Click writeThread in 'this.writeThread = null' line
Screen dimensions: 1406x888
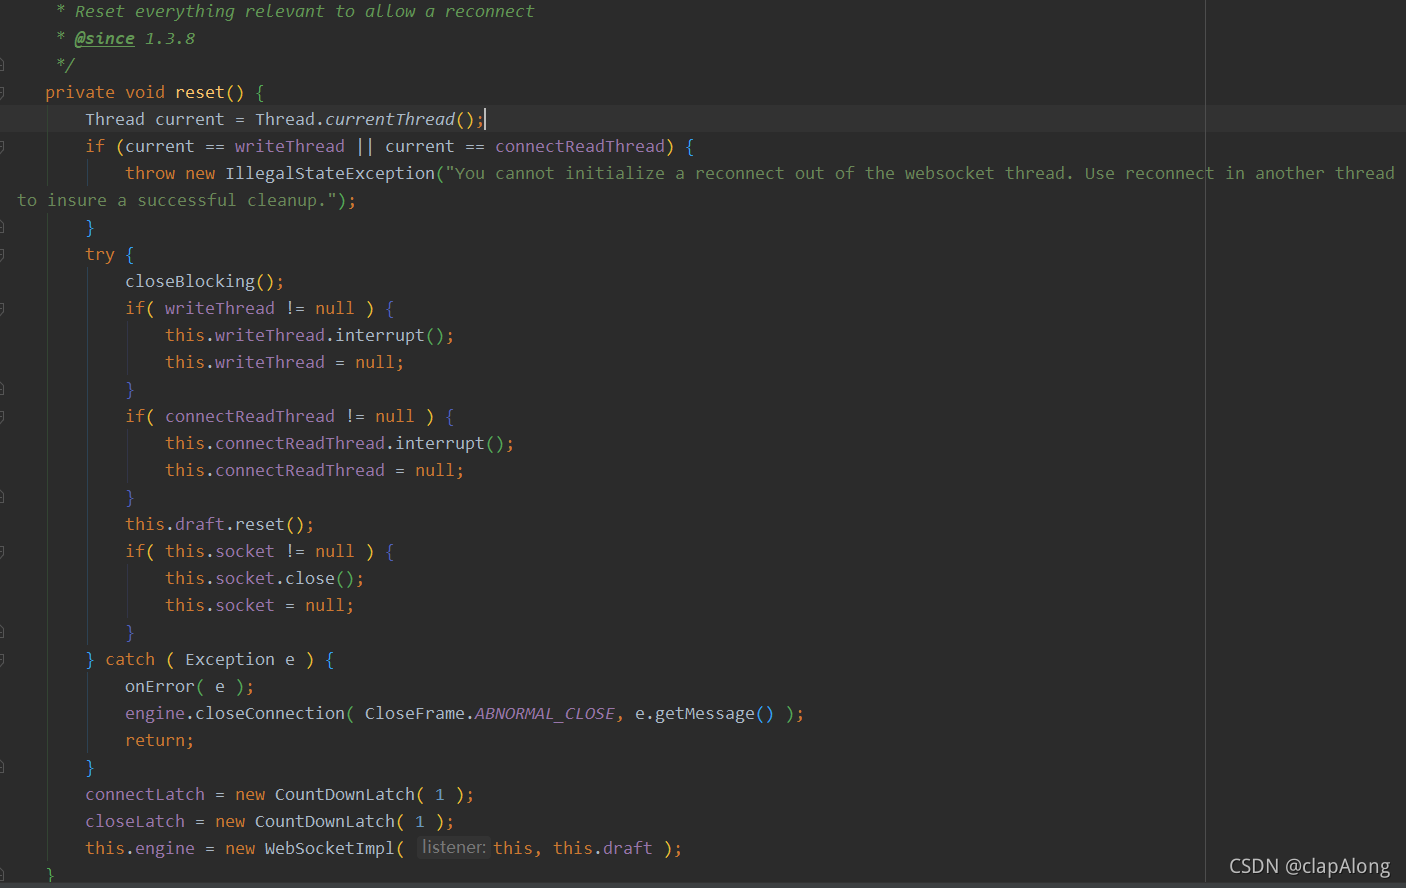point(270,362)
